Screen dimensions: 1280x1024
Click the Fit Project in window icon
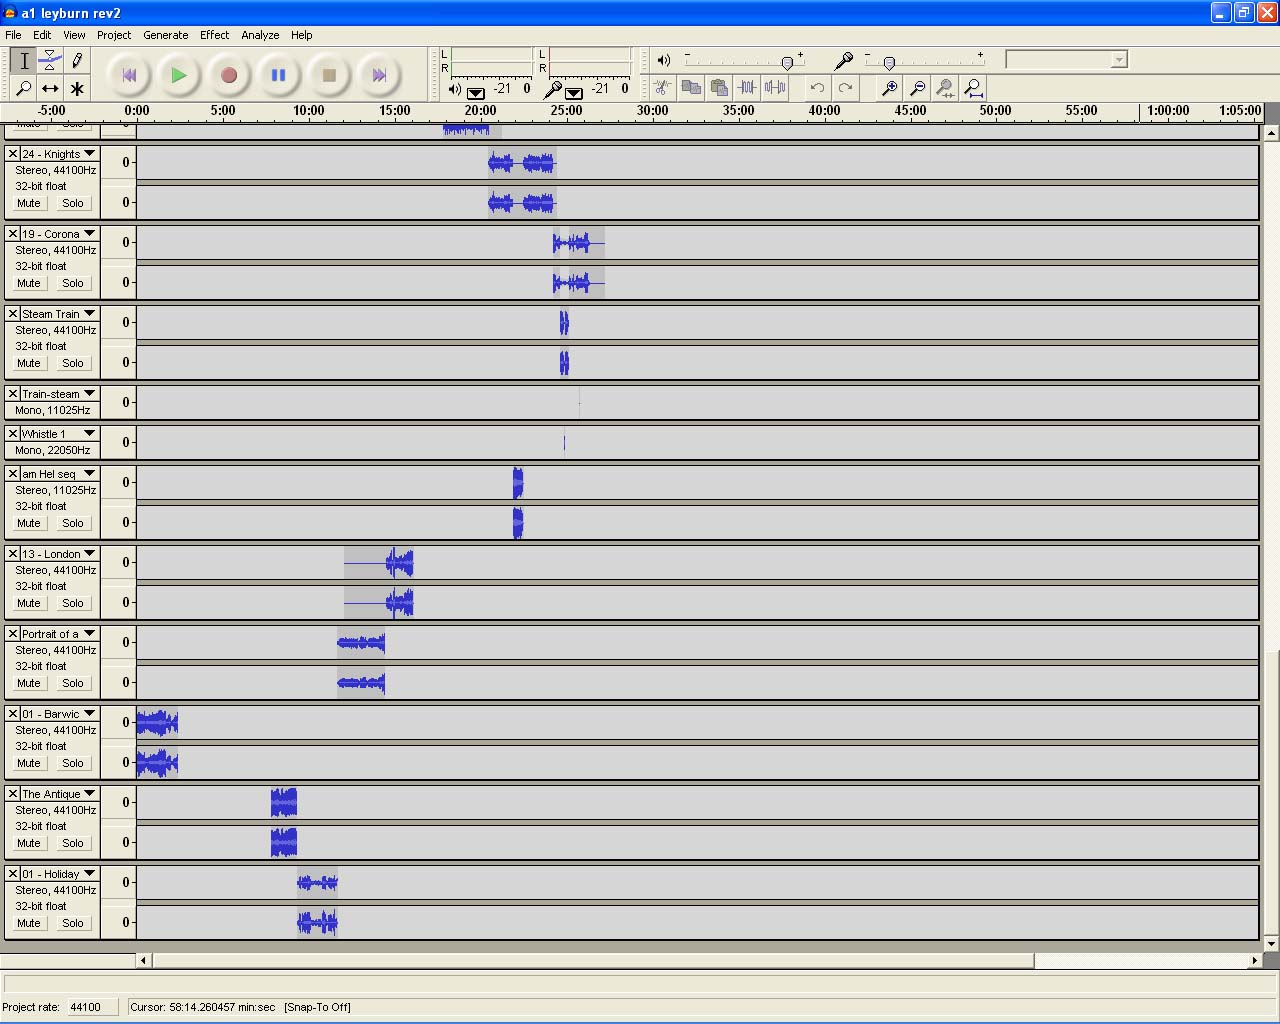click(x=973, y=88)
